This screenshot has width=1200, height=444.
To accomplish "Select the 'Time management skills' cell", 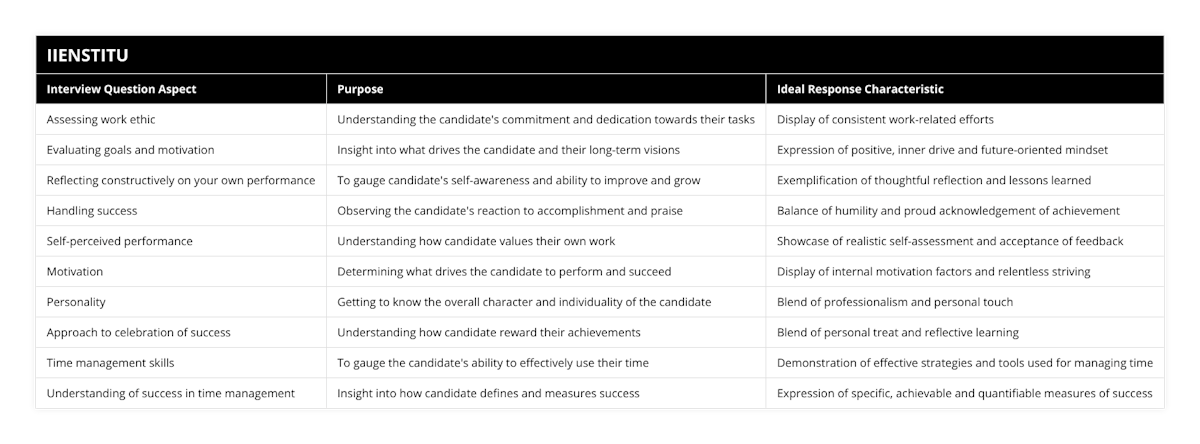I will click(x=111, y=363).
